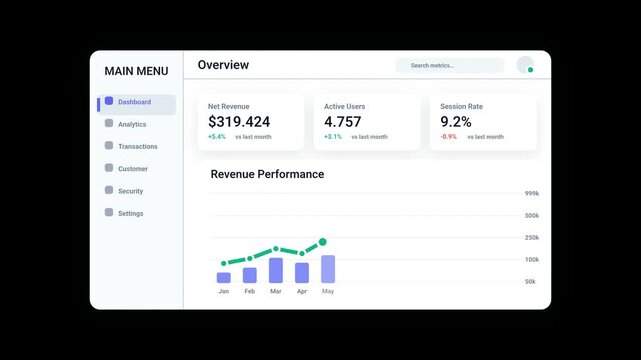Click the Analytics square icon in sidebar
641x360 pixels.
(x=109, y=123)
